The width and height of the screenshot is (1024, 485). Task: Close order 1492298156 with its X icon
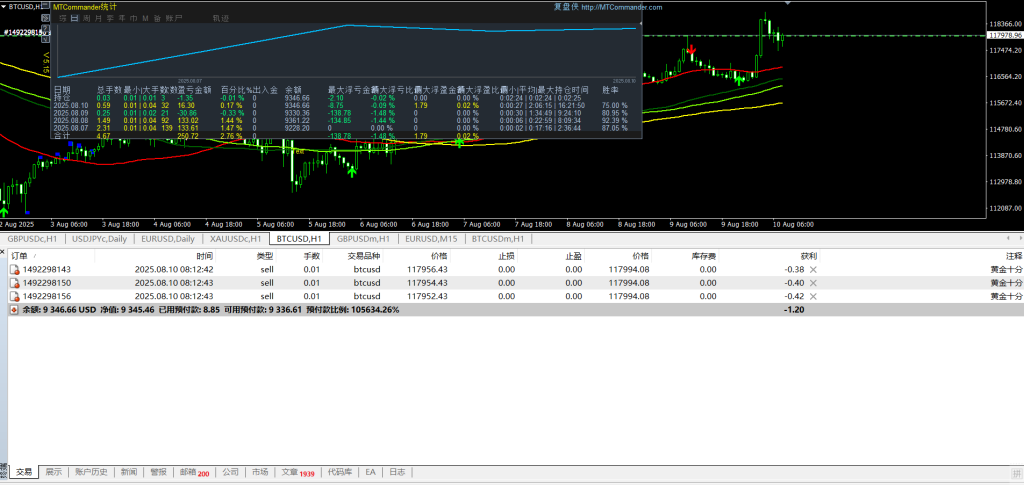click(813, 296)
